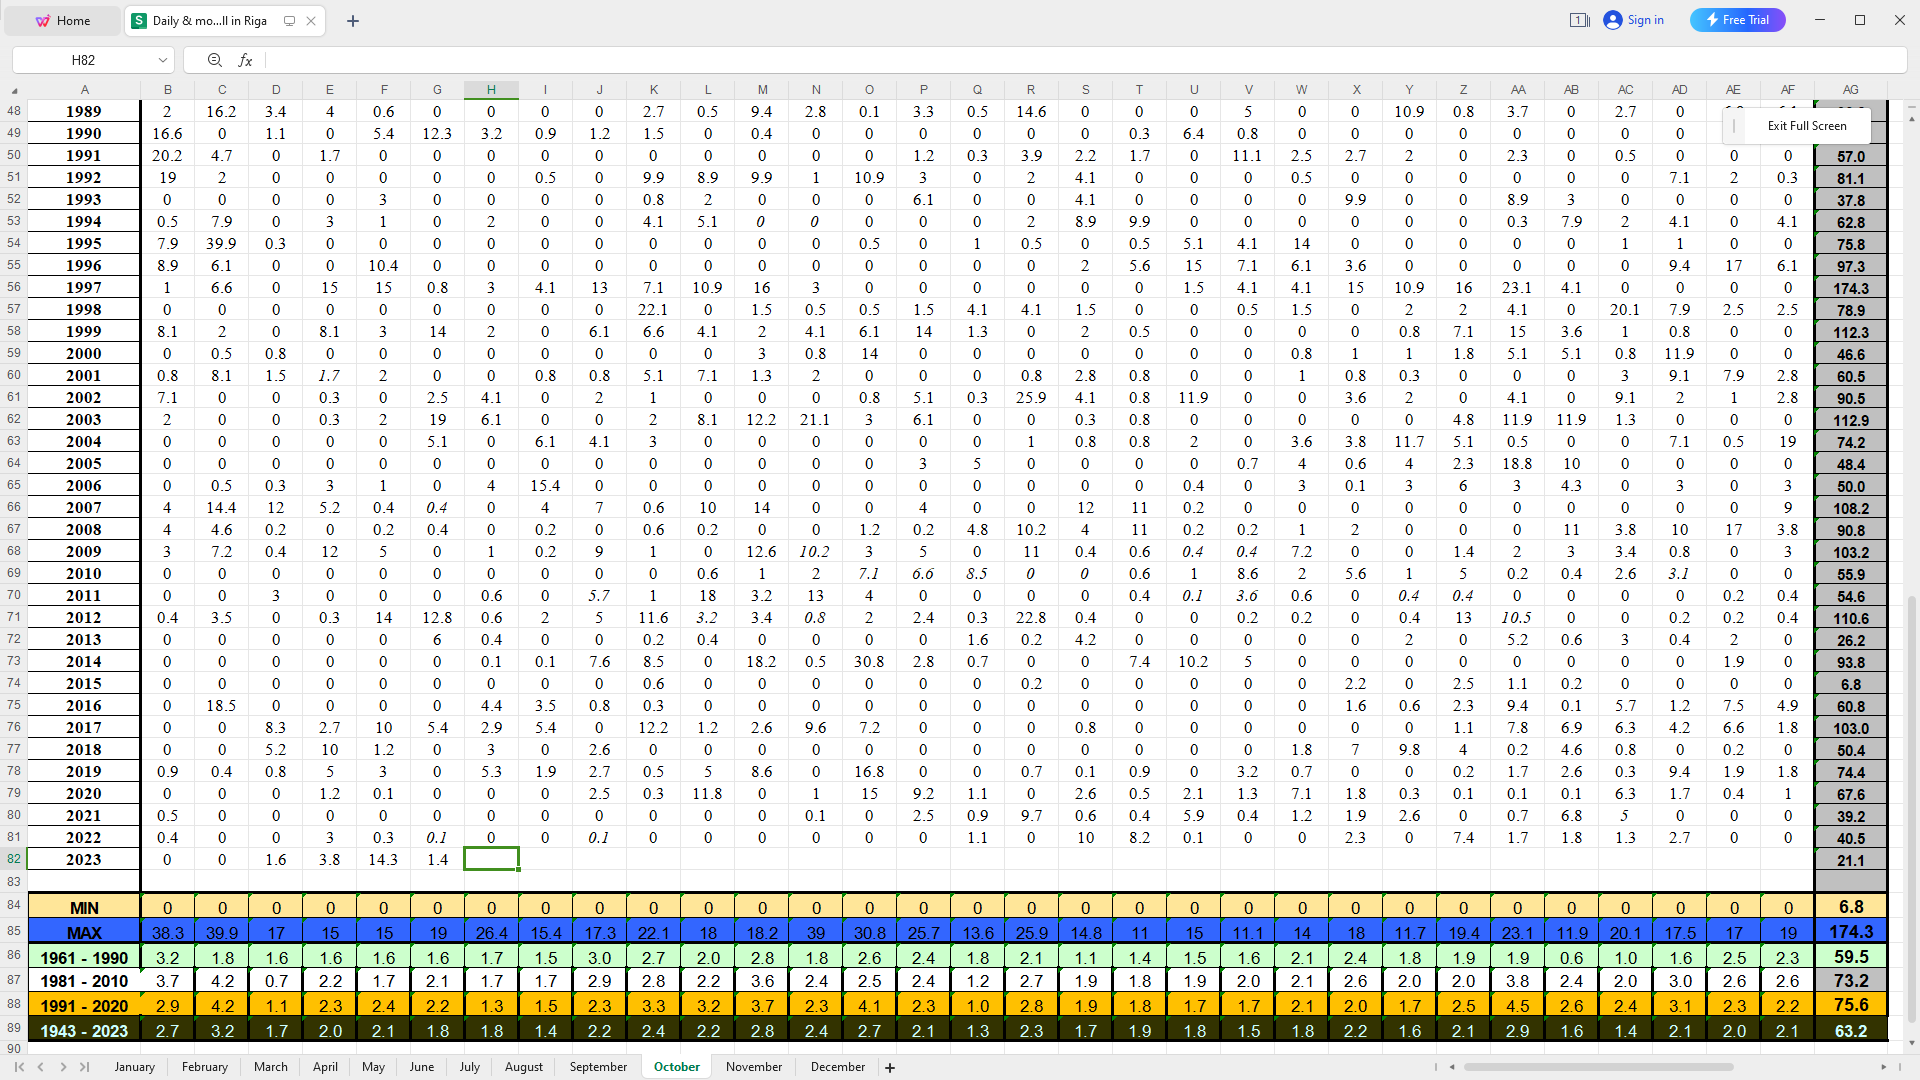
Task: Expand the Name Box dropdown arrow
Action: tap(162, 60)
